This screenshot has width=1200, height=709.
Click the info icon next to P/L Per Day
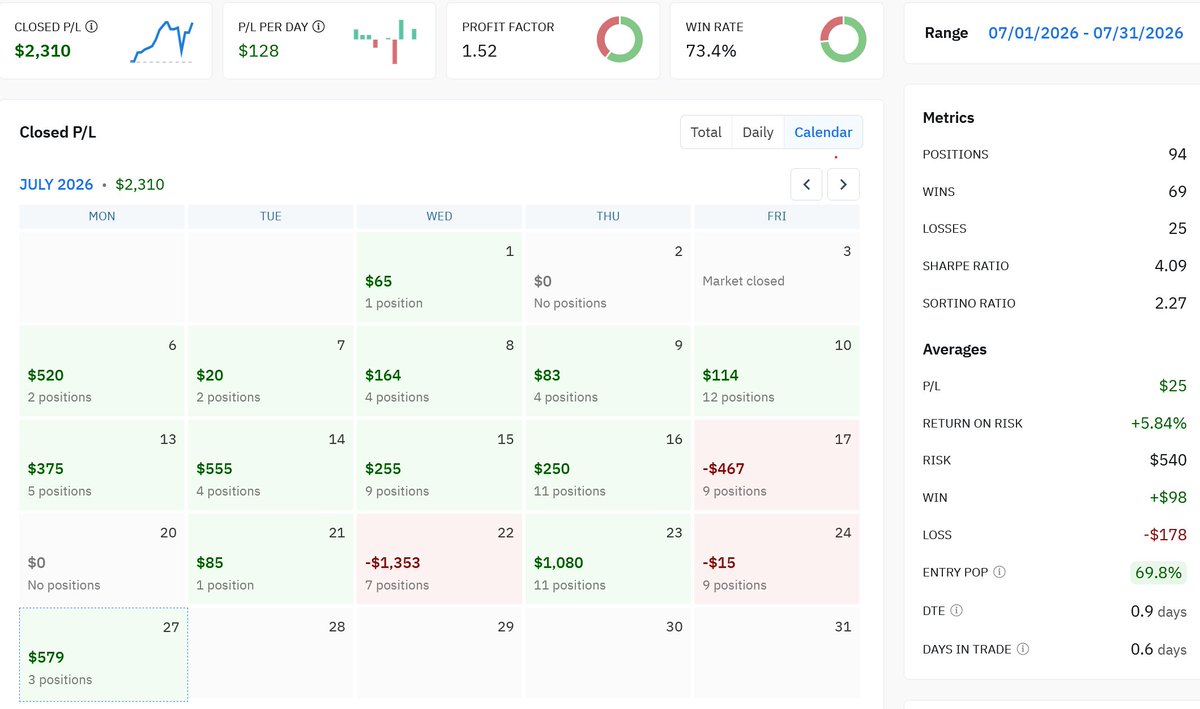pos(319,27)
